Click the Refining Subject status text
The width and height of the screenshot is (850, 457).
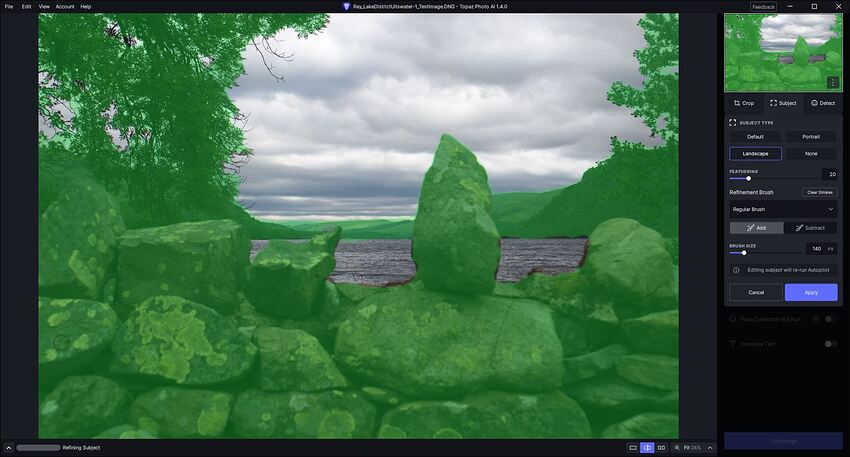coord(81,448)
